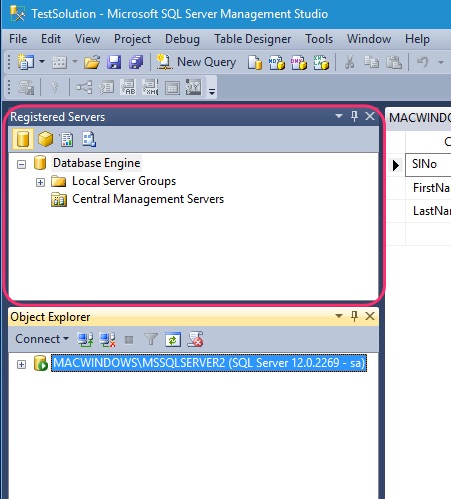Click the Disconnect server icon
This screenshot has height=499, width=451.
pyautogui.click(x=107, y=340)
